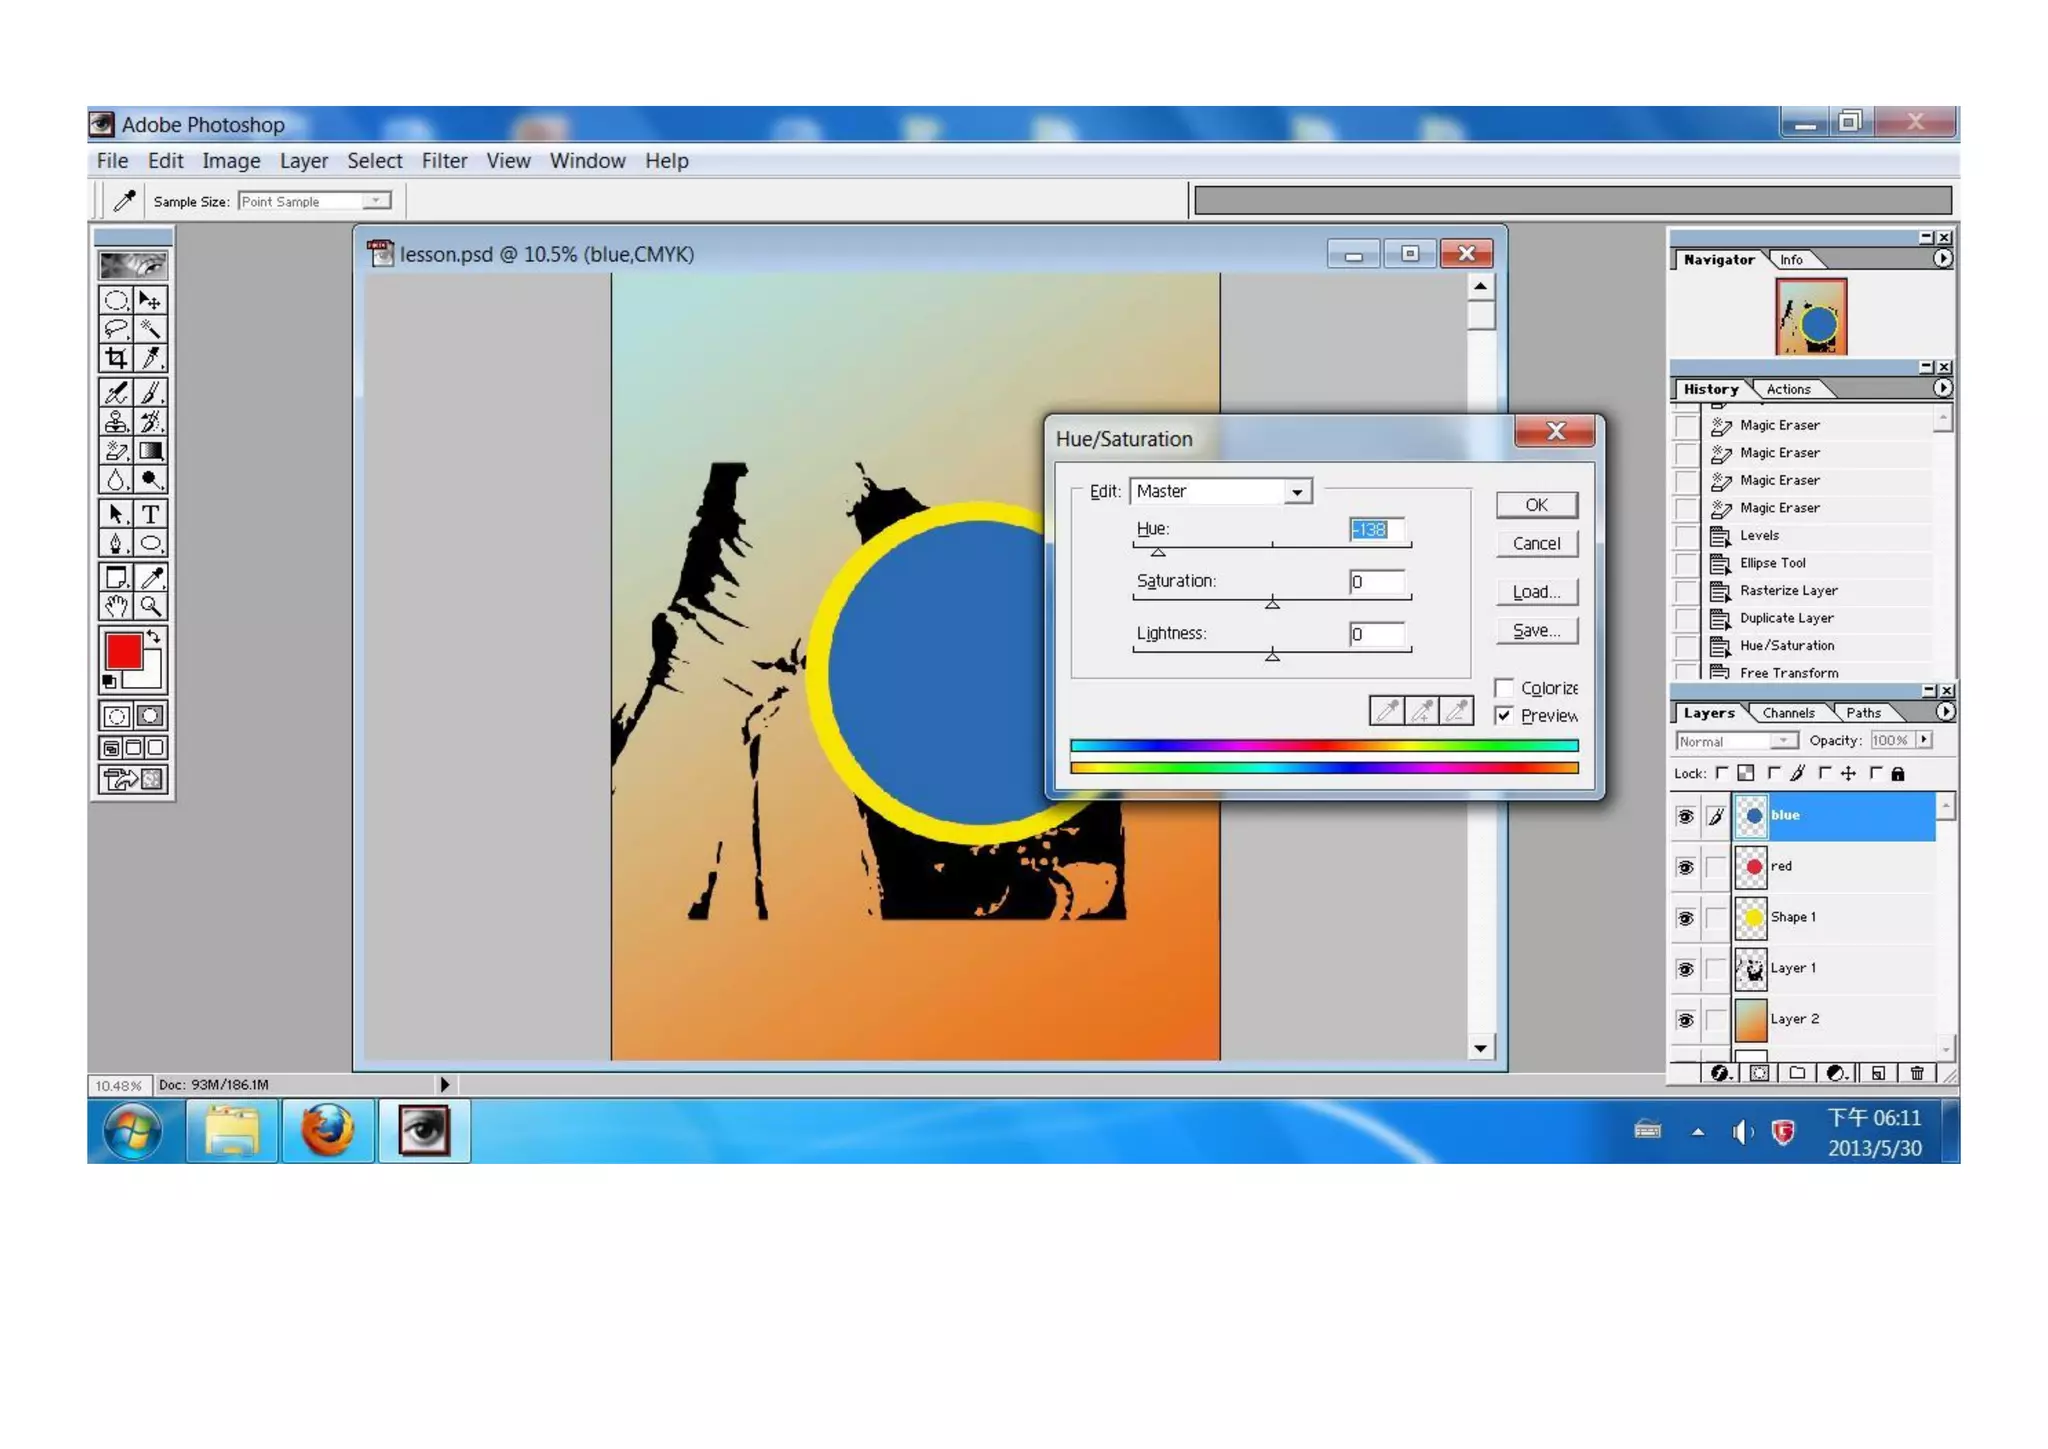2048x1449 pixels.
Task: Open status bar info arrow menu
Action: [445, 1084]
